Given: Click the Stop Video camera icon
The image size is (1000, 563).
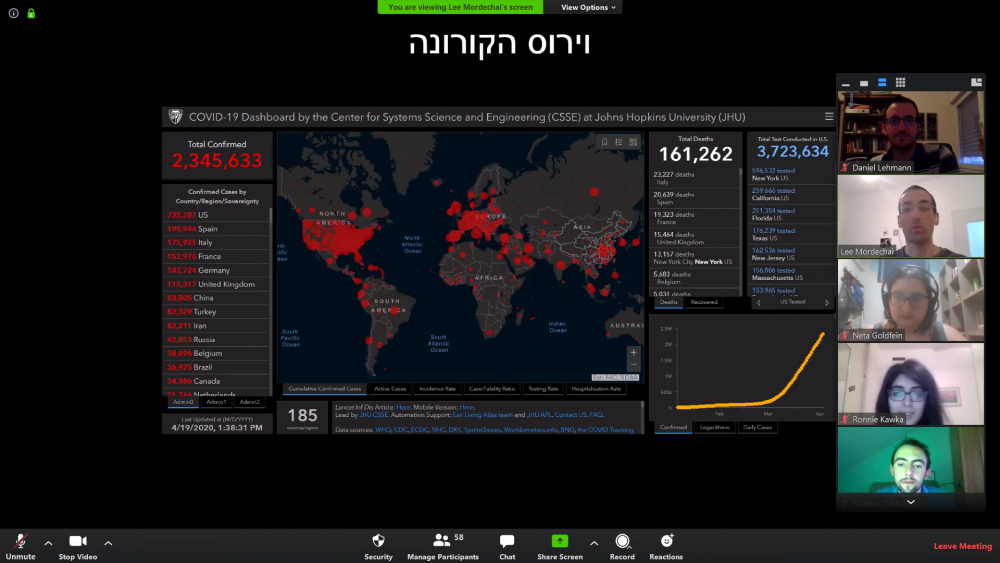Looking at the screenshot, I should 78,541.
